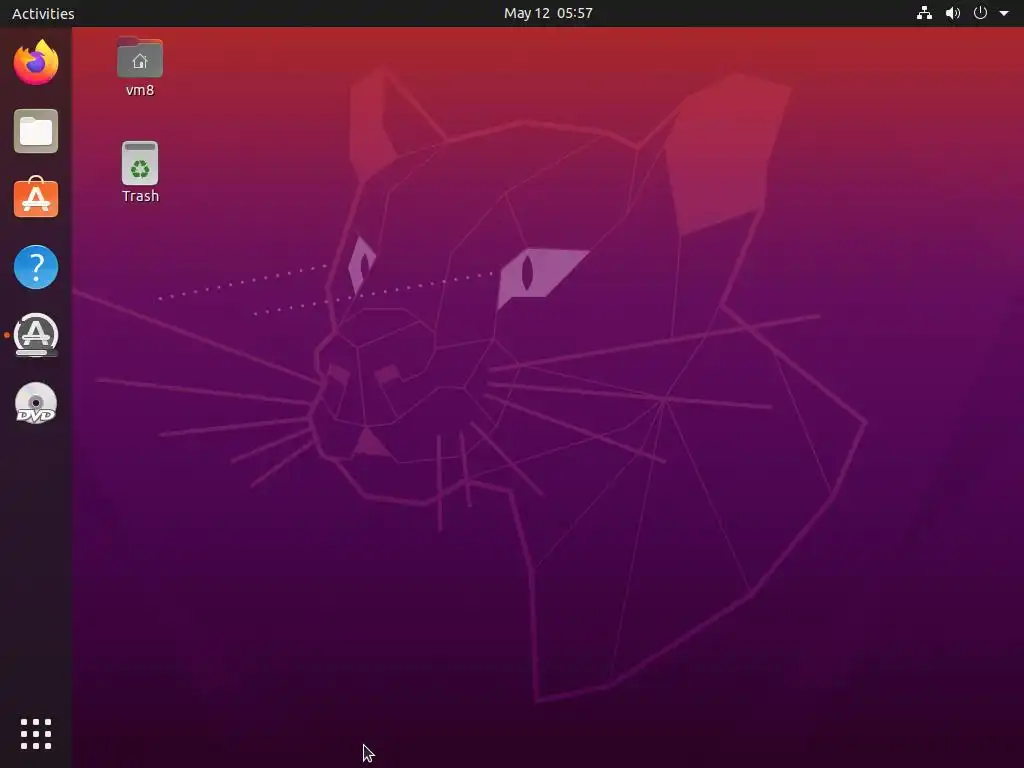Open Software Updater in the dock
Viewport: 1024px width, 768px height.
pos(36,335)
